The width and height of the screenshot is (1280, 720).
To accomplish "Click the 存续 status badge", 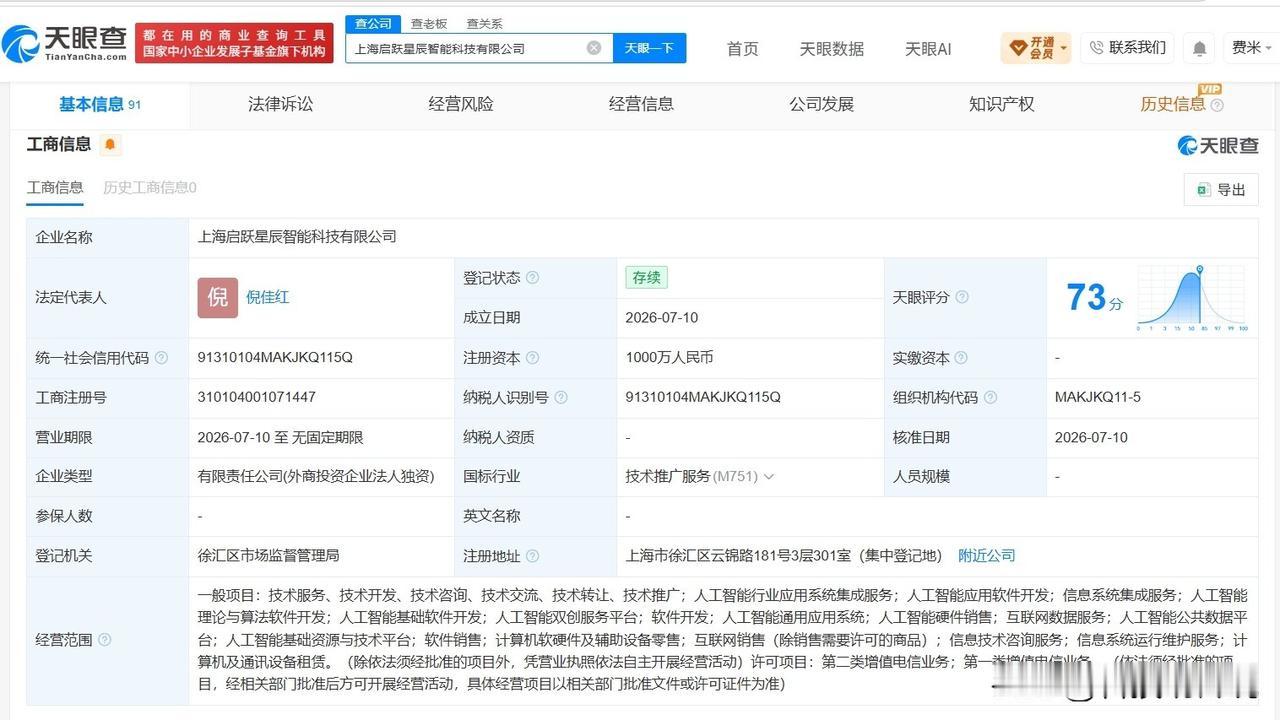I will [x=647, y=278].
